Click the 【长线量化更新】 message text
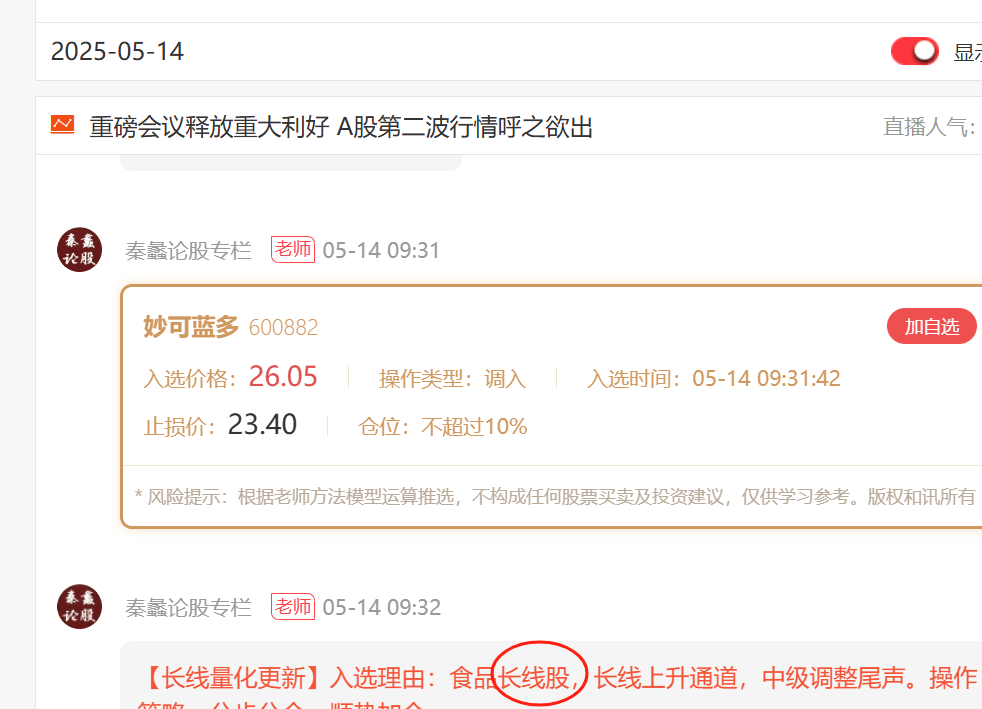 tap(557, 678)
